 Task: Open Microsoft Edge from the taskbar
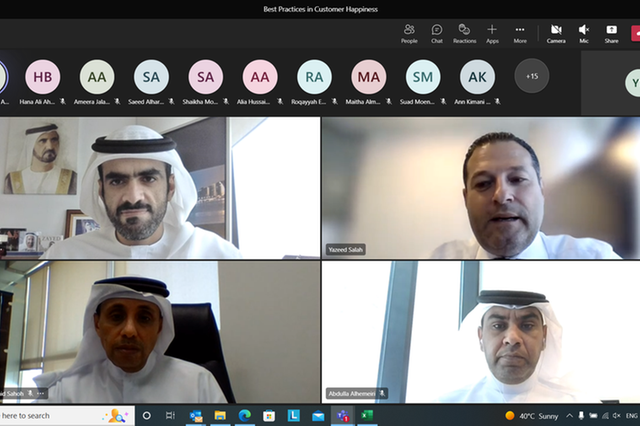point(244,416)
